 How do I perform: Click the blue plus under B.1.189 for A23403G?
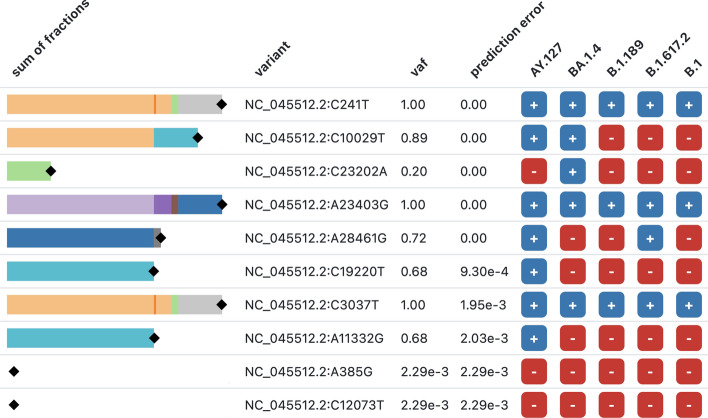(611, 205)
